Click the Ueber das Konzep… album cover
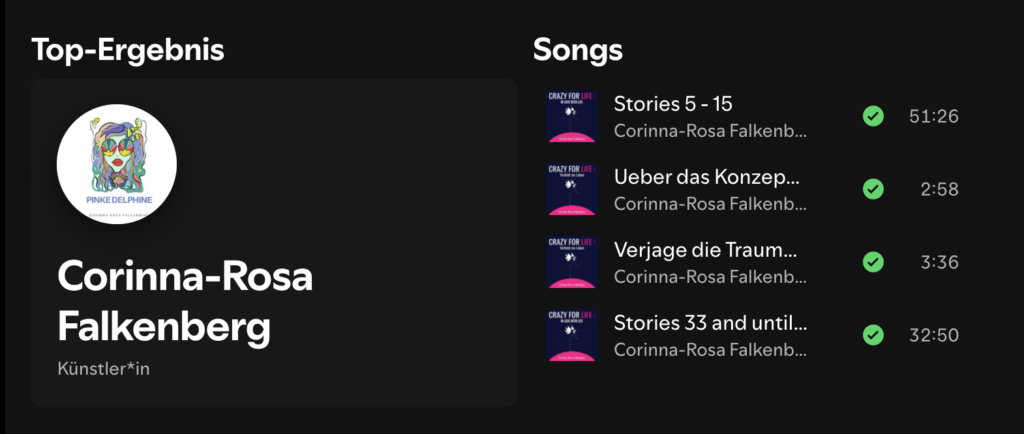Viewport: 1024px width, 434px height. pyautogui.click(x=572, y=189)
